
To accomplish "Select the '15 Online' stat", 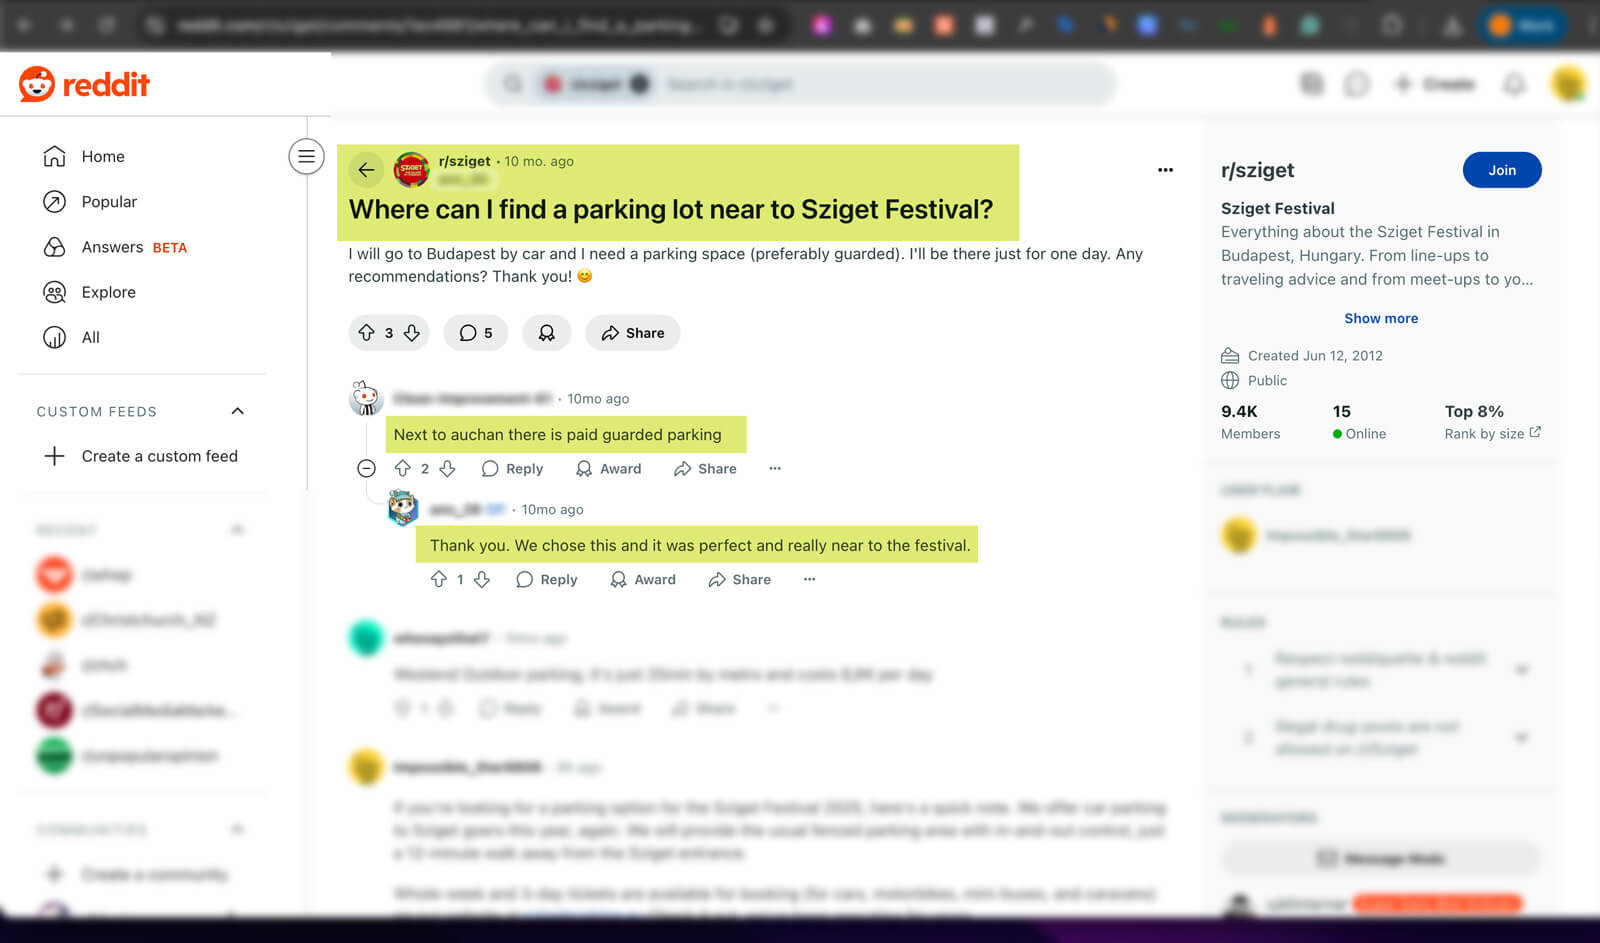I will click(1359, 421).
